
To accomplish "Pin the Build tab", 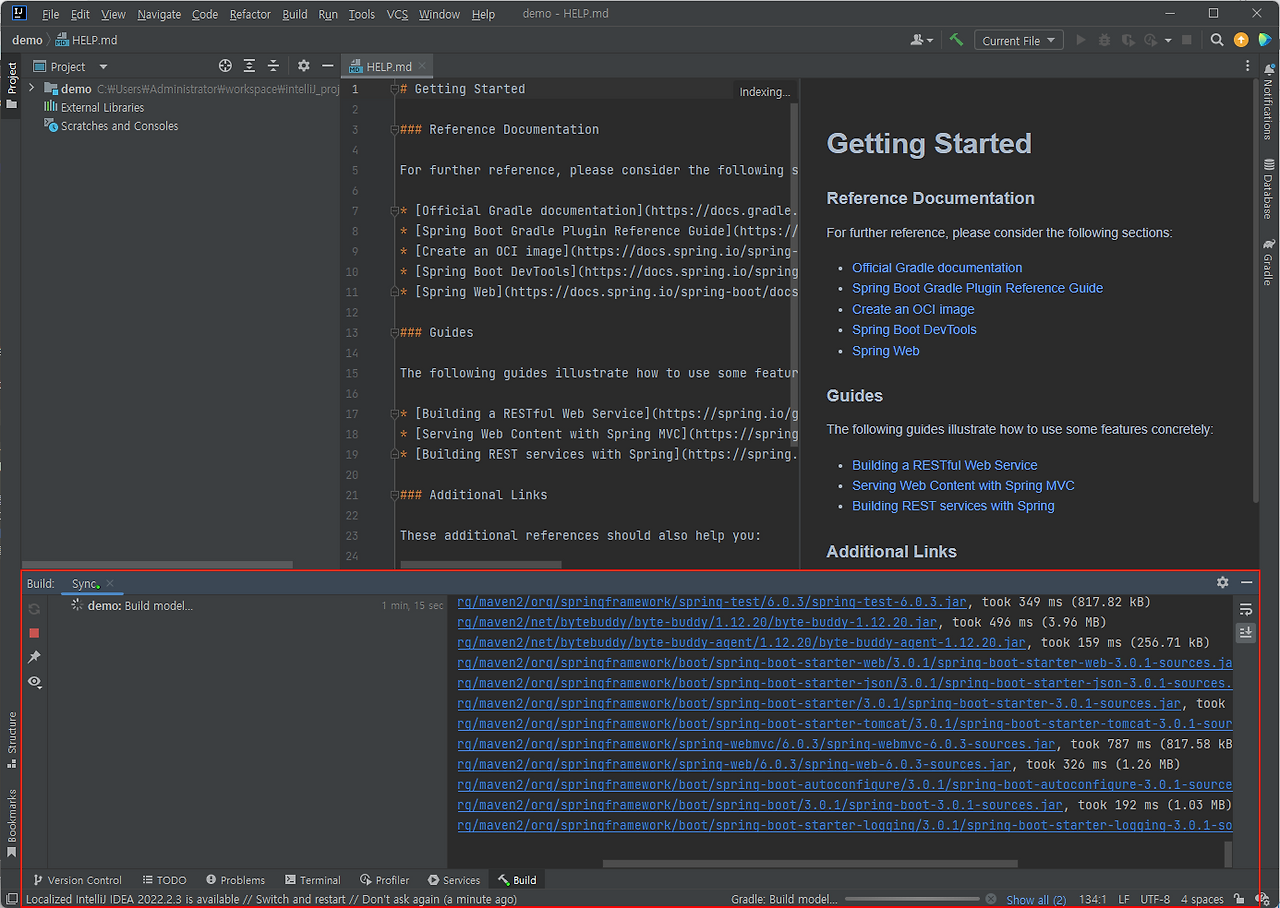I will click(34, 657).
